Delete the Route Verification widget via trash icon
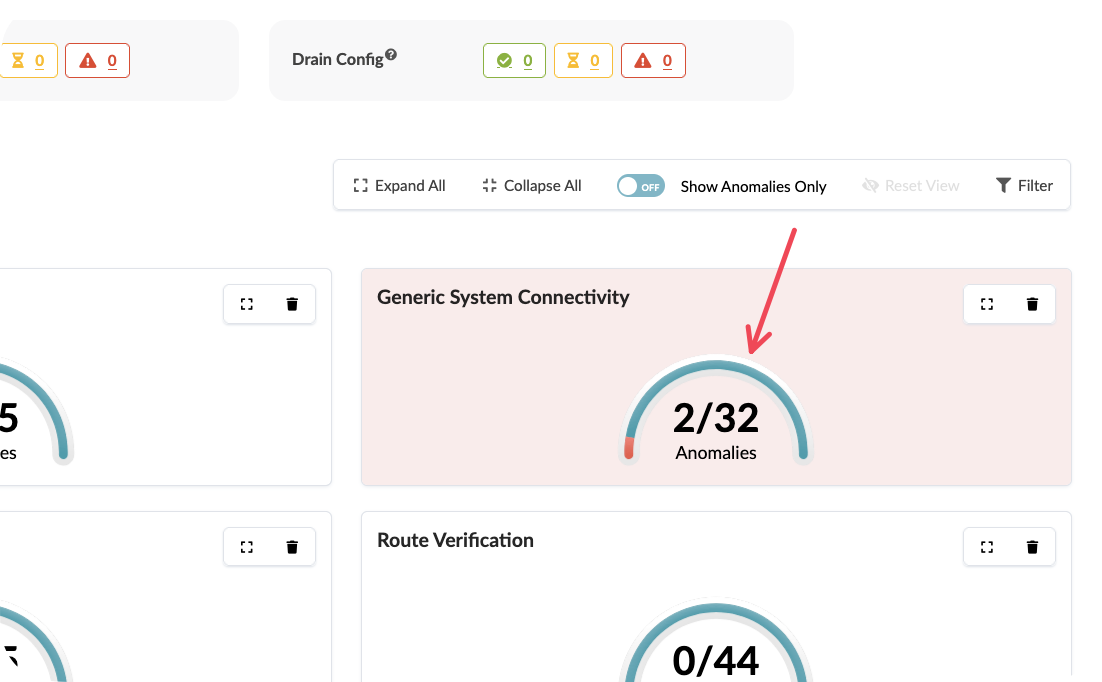 click(x=1032, y=547)
